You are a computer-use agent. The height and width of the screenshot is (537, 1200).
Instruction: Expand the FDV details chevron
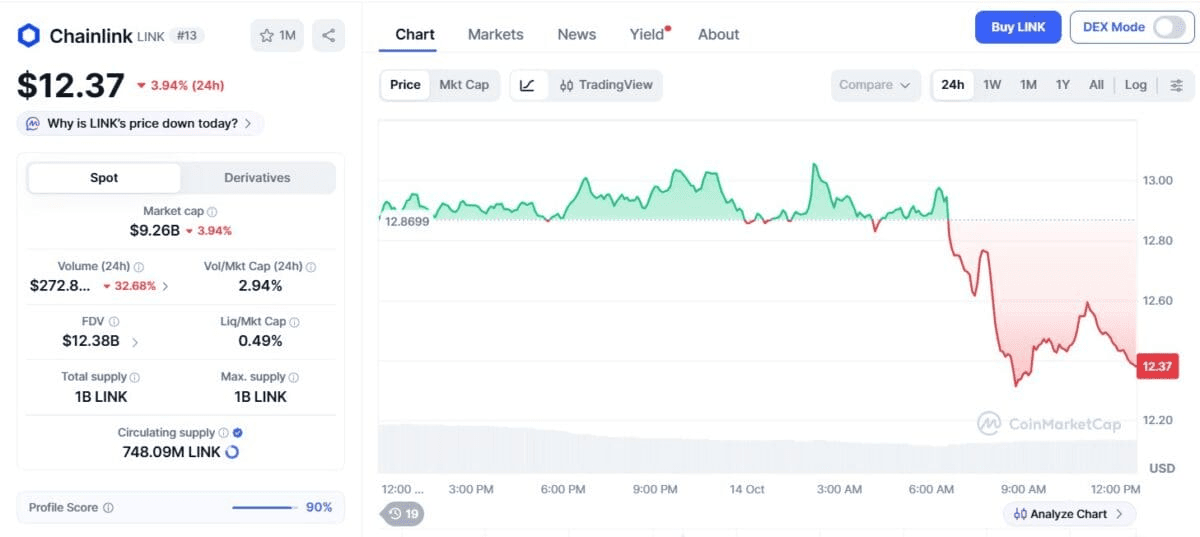tap(135, 341)
